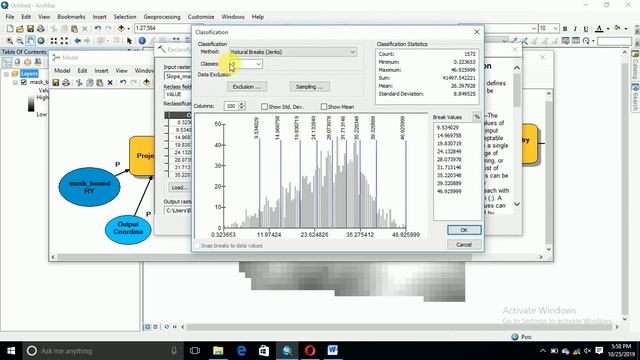
Task: Apply bold text formatting
Action: 565,29
